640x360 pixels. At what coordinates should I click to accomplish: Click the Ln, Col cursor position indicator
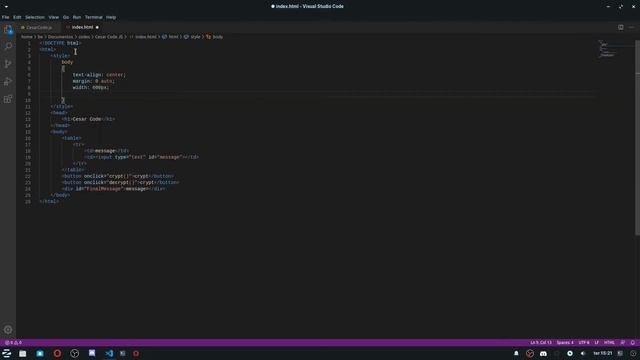coord(541,342)
